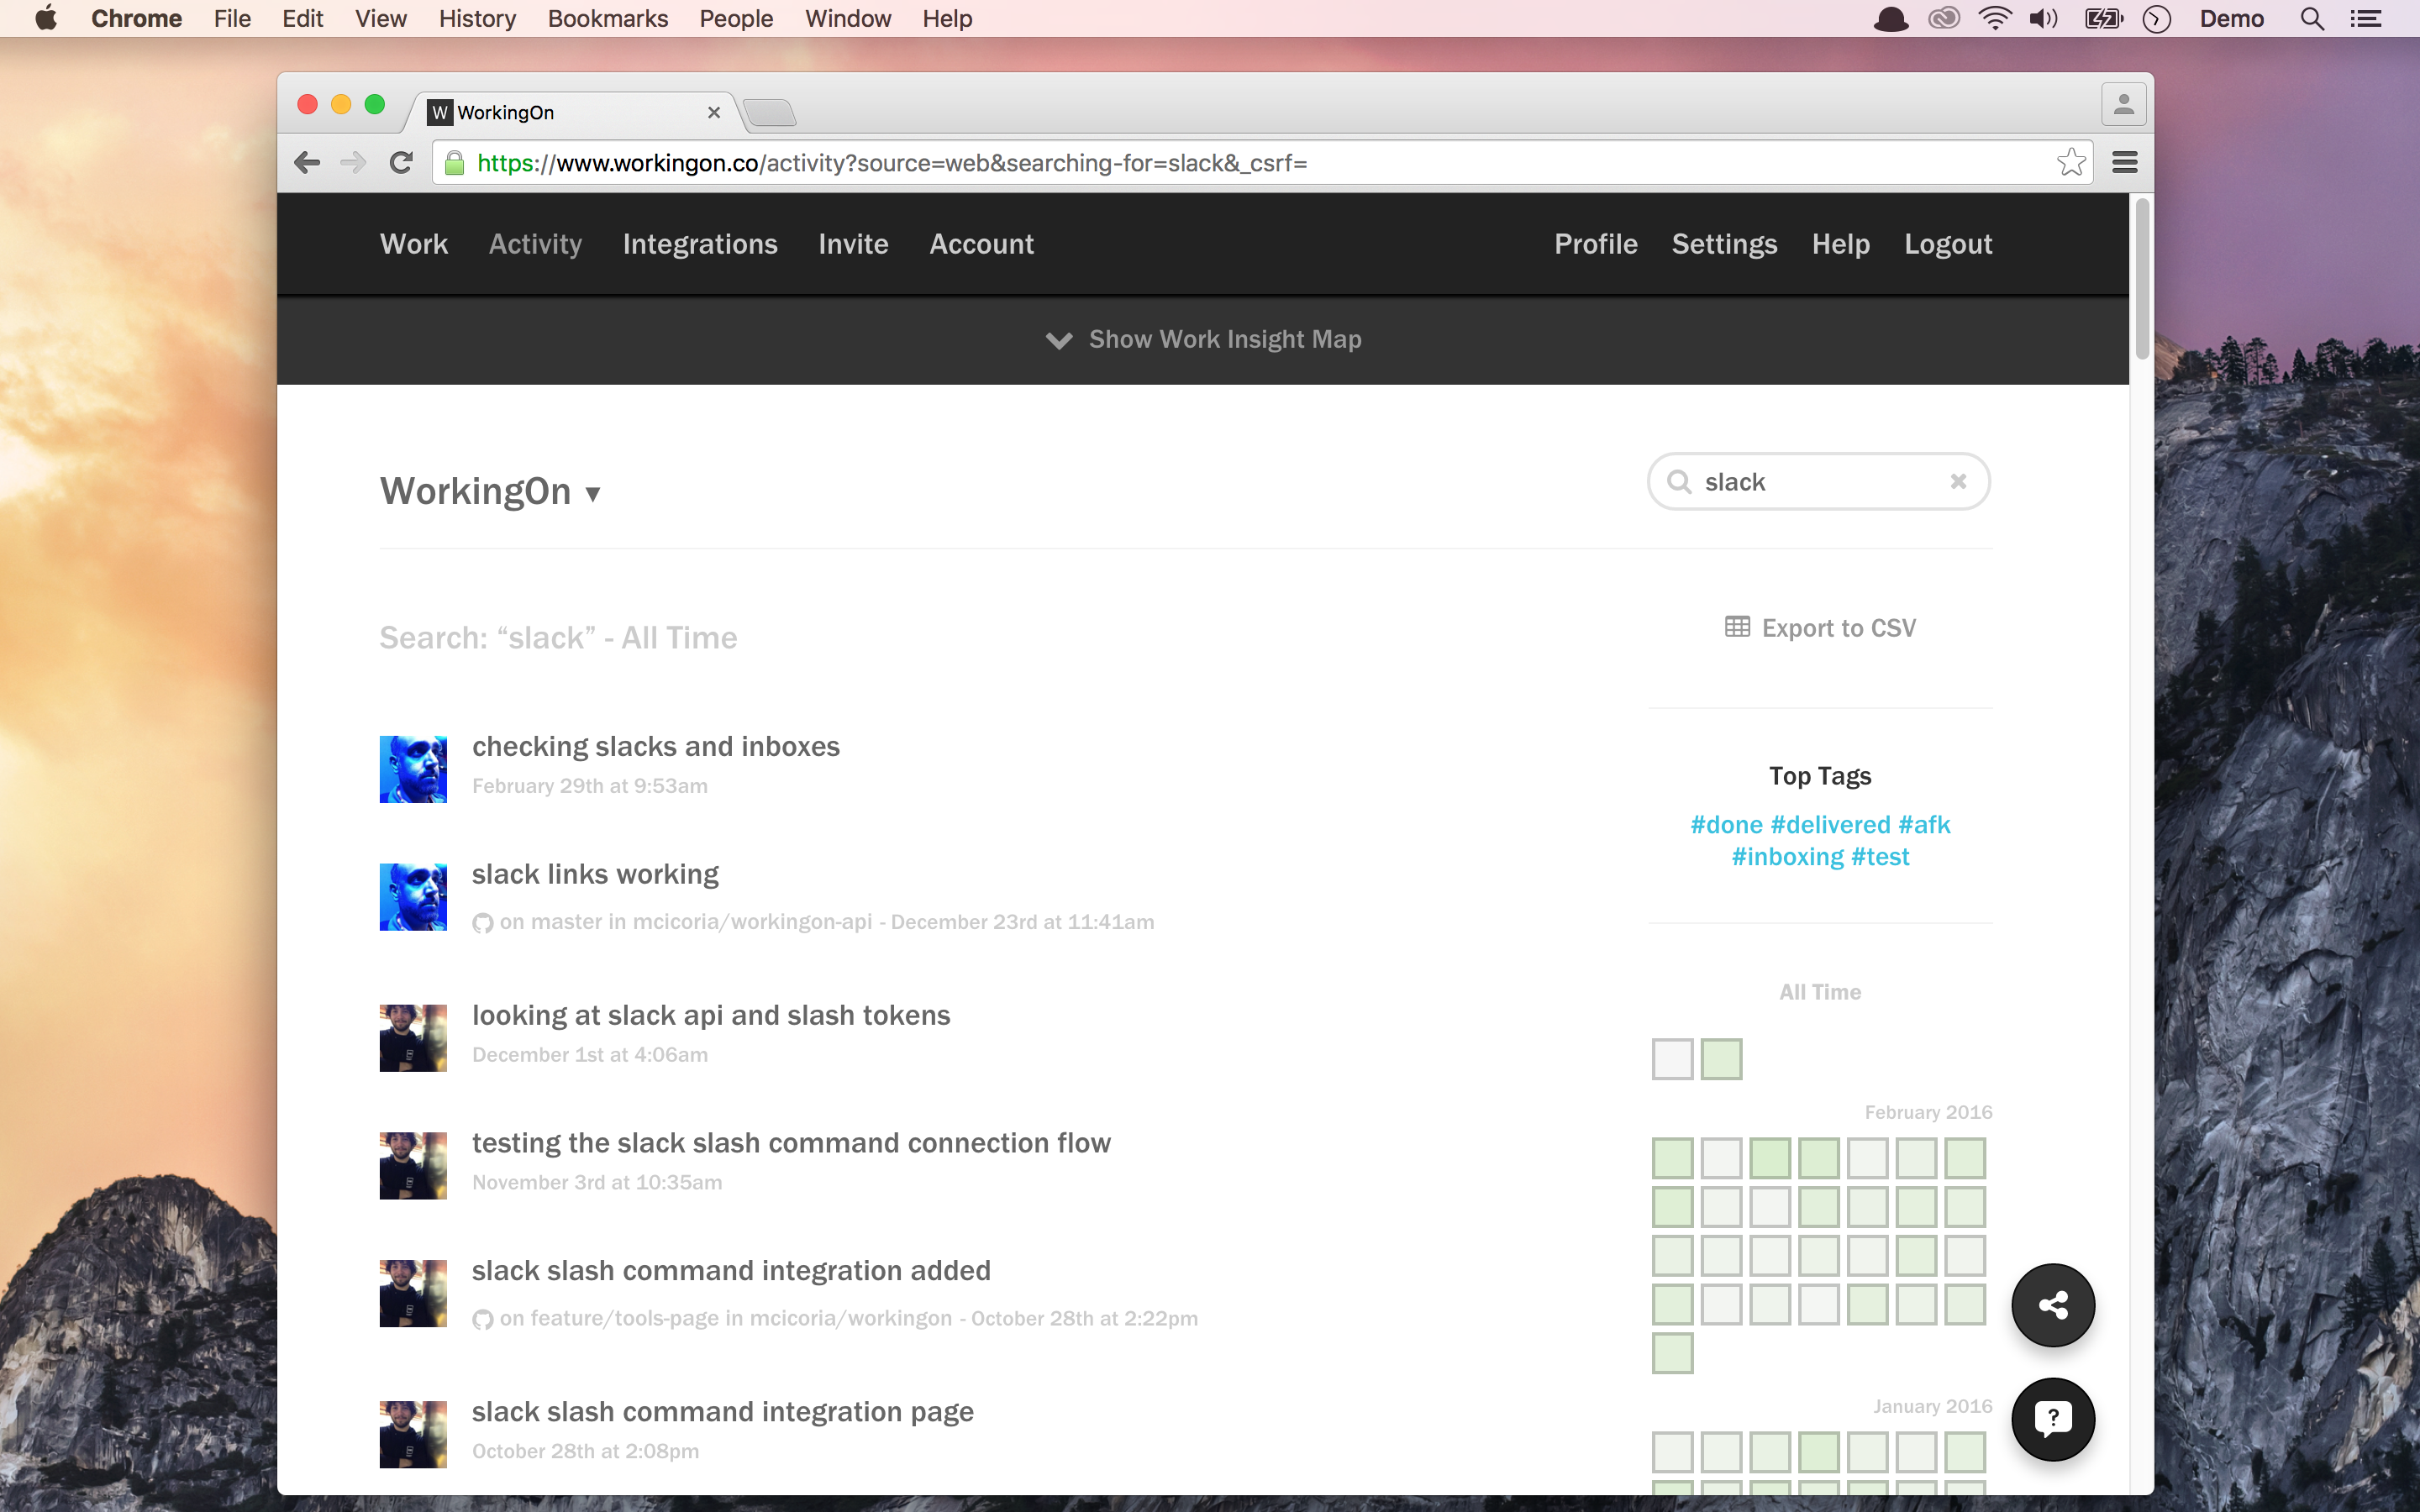Viewport: 2420px width, 1512px height.
Task: Open Spotlight search in menu bar
Action: 2311,18
